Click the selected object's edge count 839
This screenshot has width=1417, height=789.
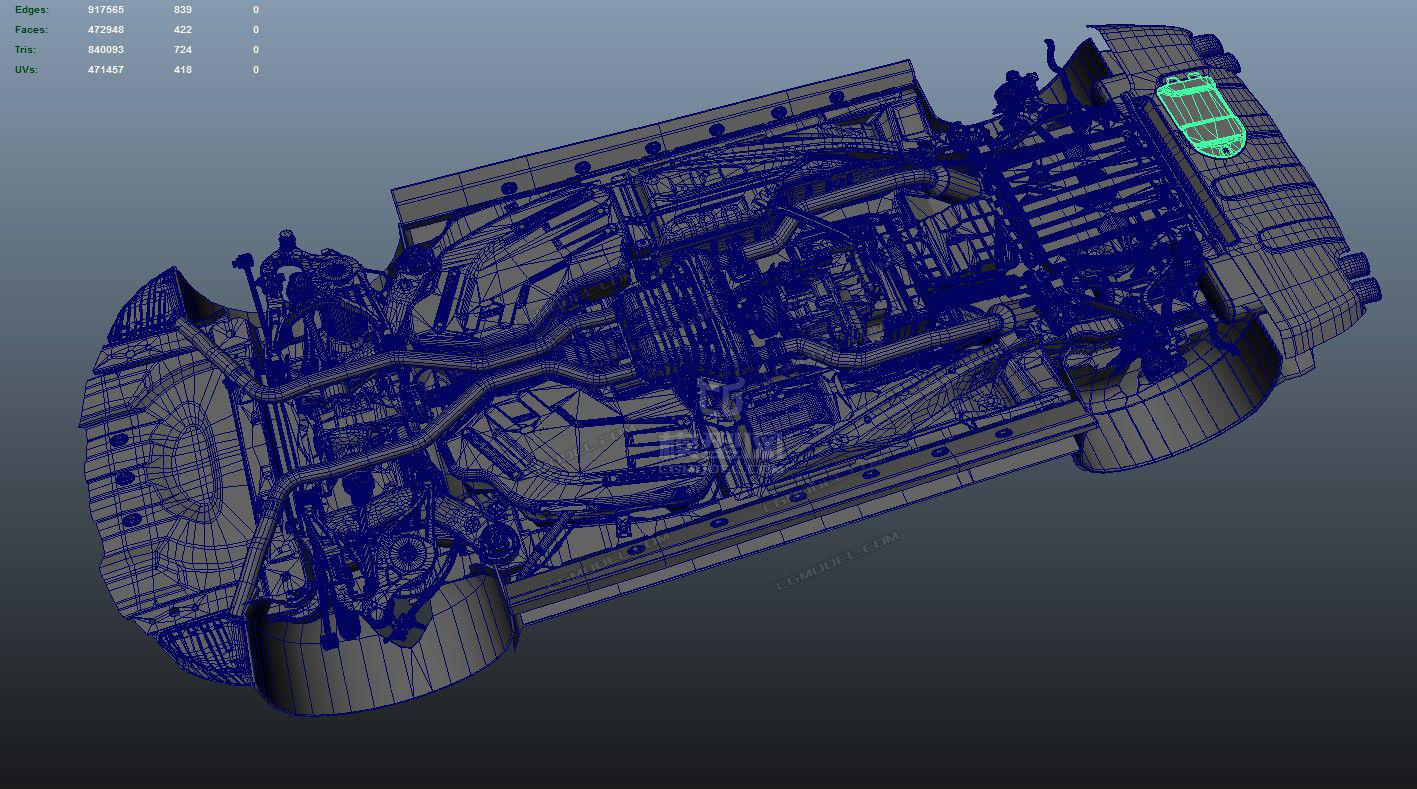182,10
